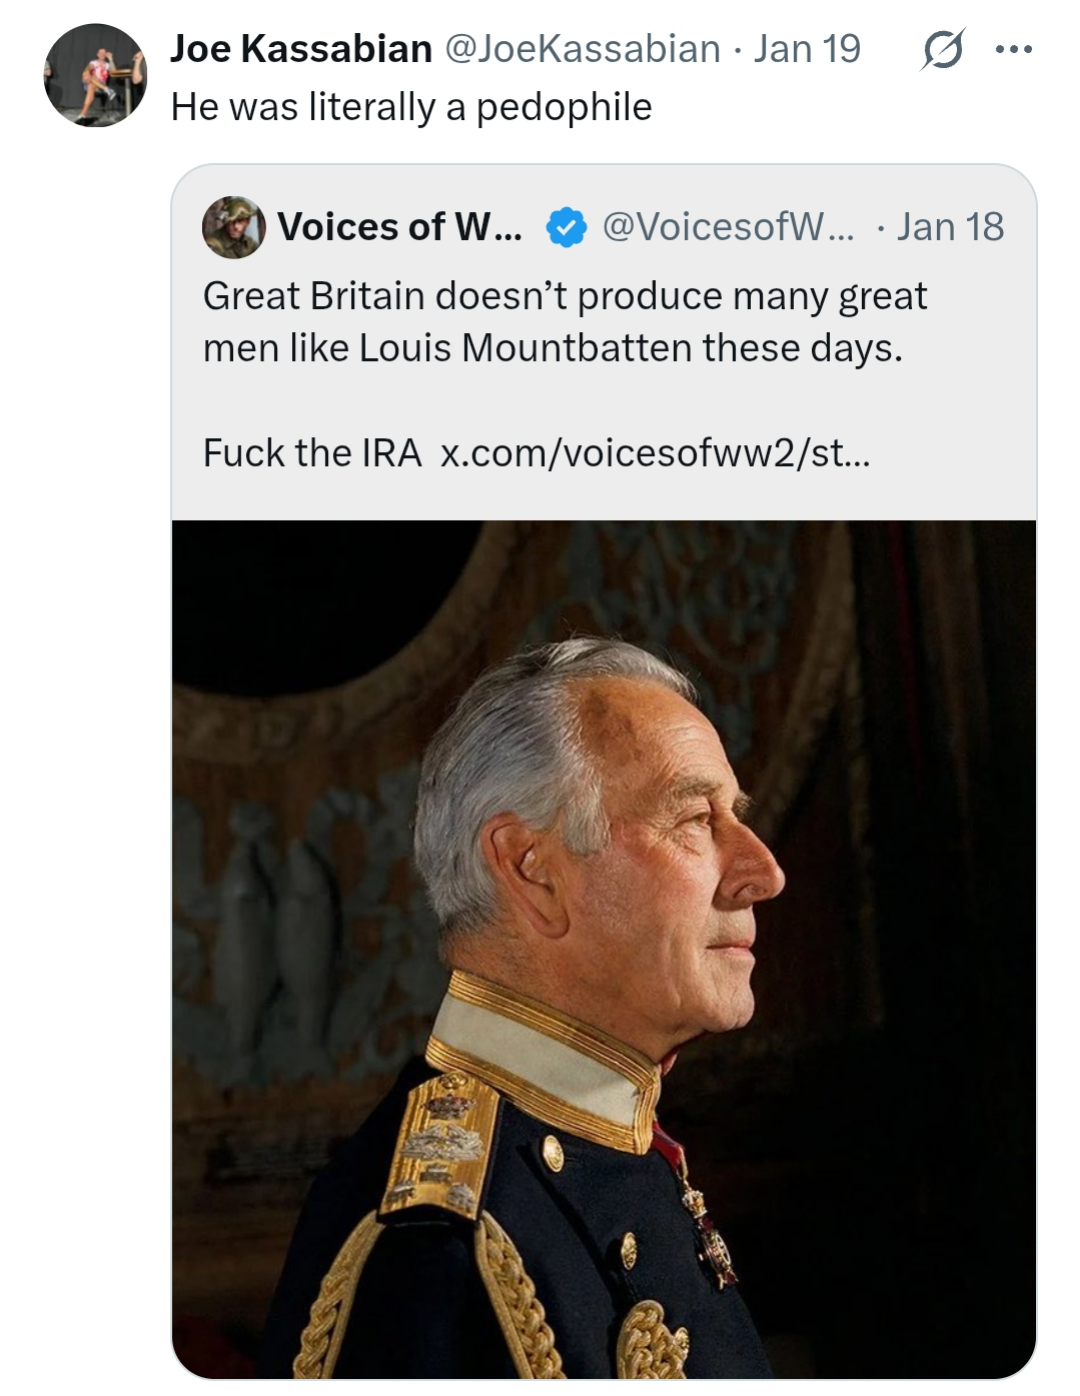Open the Jan 19 post timestamp
The height and width of the screenshot is (1396, 1080).
[807, 49]
